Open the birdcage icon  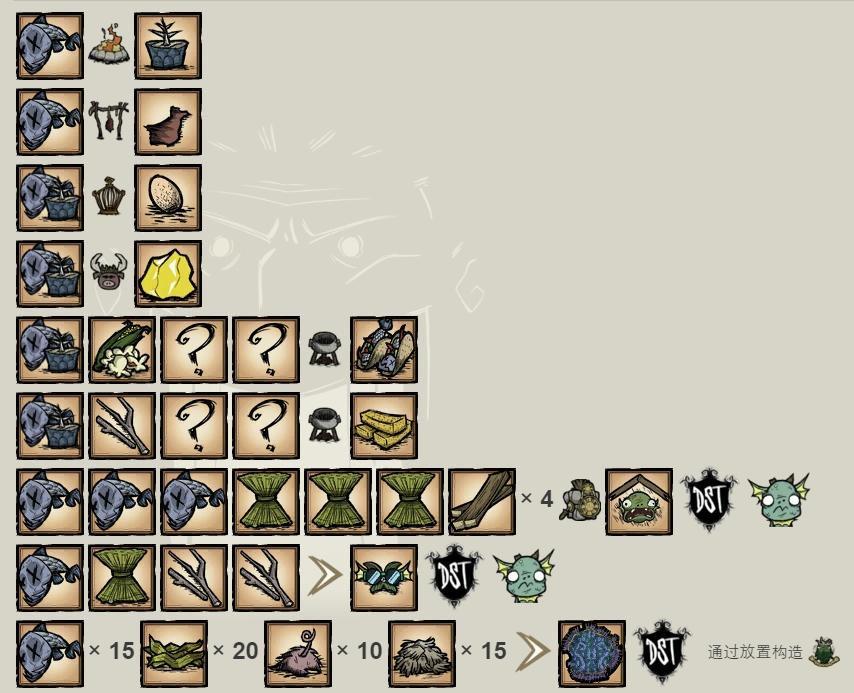108,196
